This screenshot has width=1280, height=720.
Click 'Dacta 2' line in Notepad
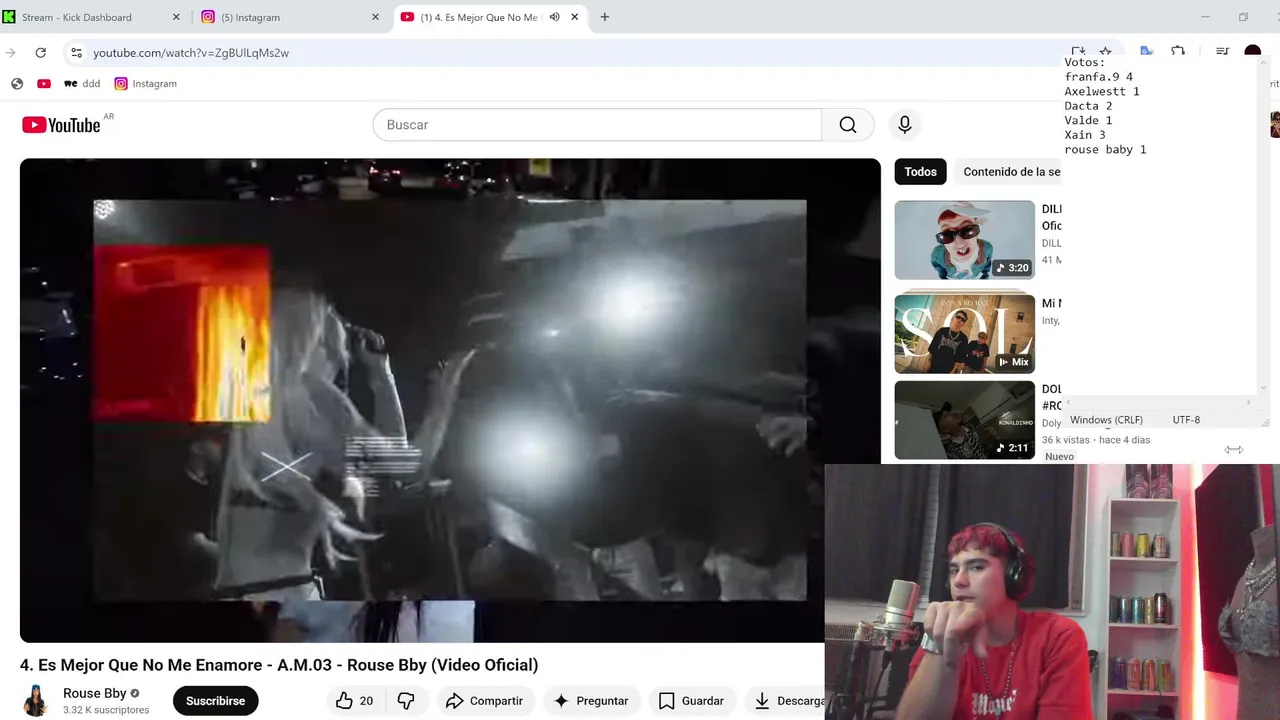point(1088,106)
